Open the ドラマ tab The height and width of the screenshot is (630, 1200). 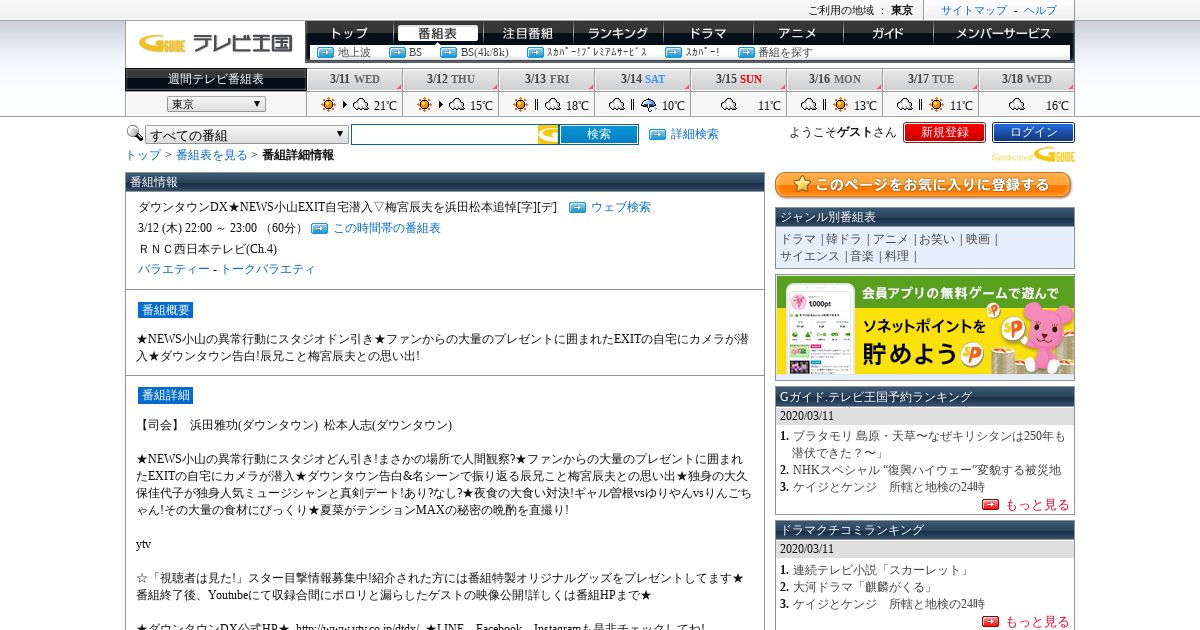click(x=708, y=33)
